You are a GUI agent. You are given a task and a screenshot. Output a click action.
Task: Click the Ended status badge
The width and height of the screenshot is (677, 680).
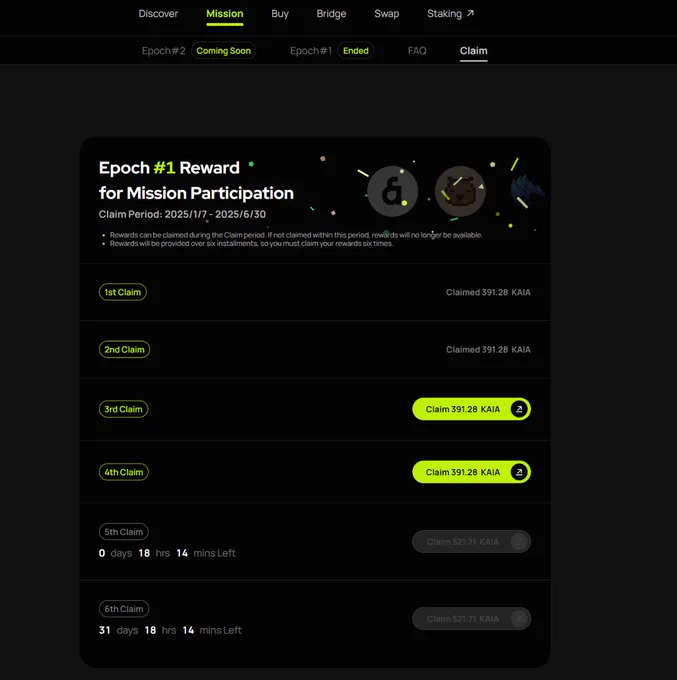pos(356,51)
